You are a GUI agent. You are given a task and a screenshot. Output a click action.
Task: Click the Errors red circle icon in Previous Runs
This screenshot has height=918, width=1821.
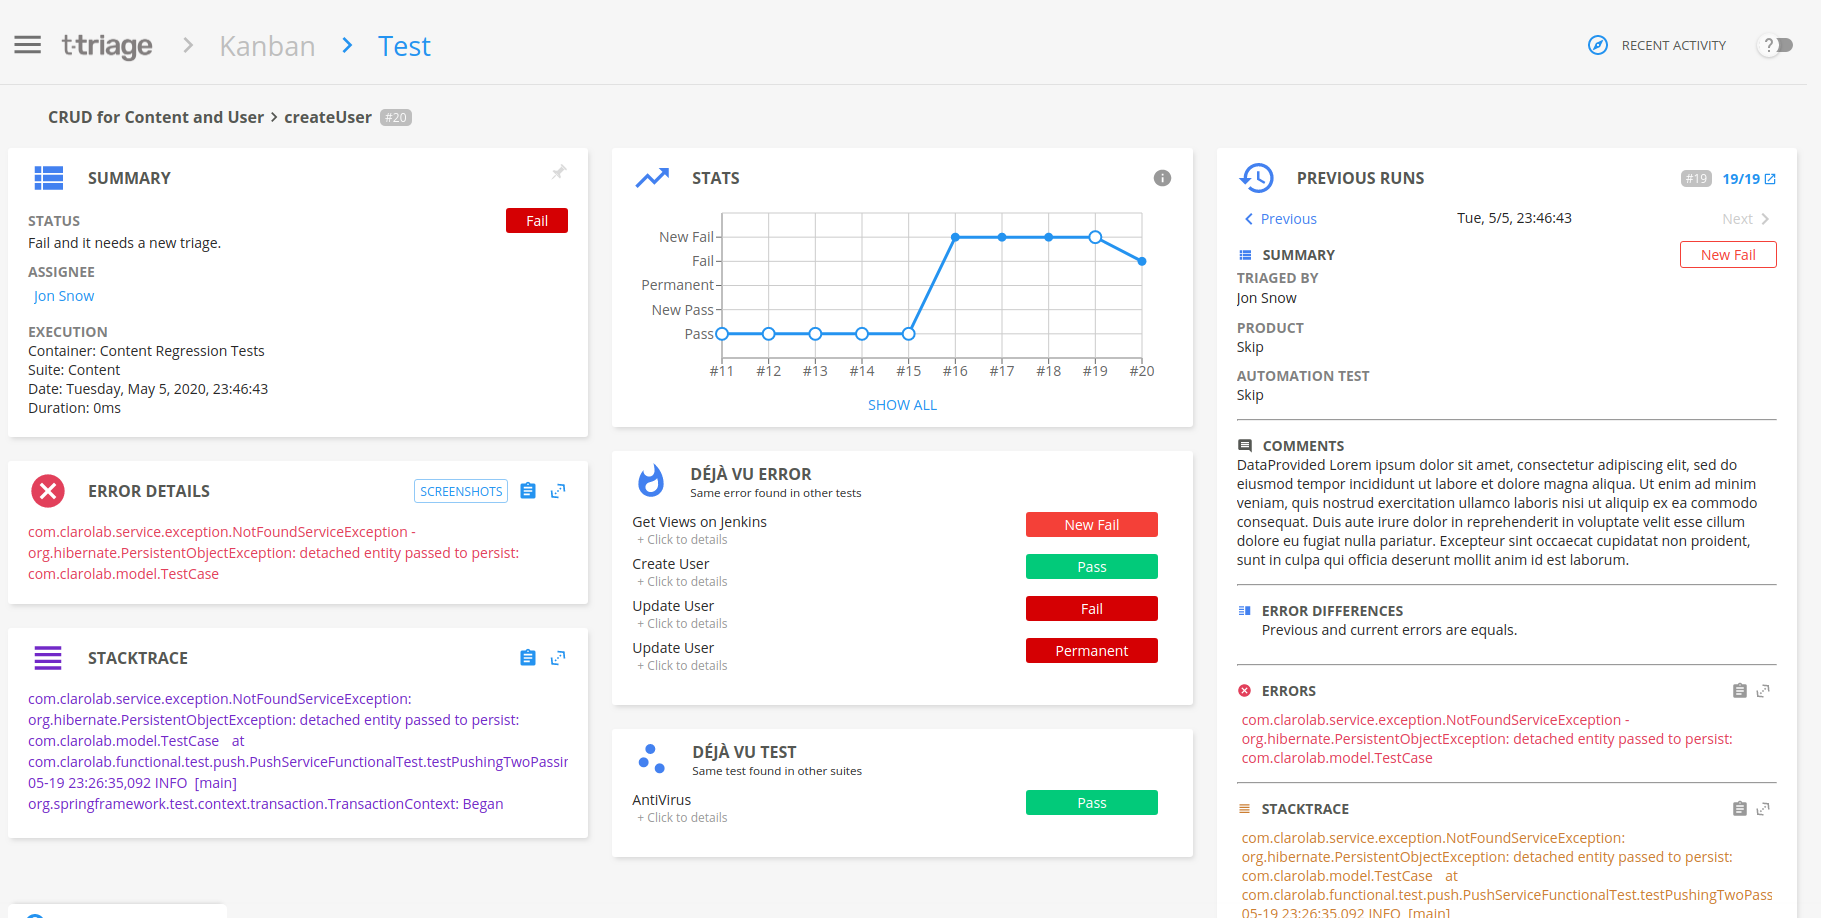coord(1245,691)
